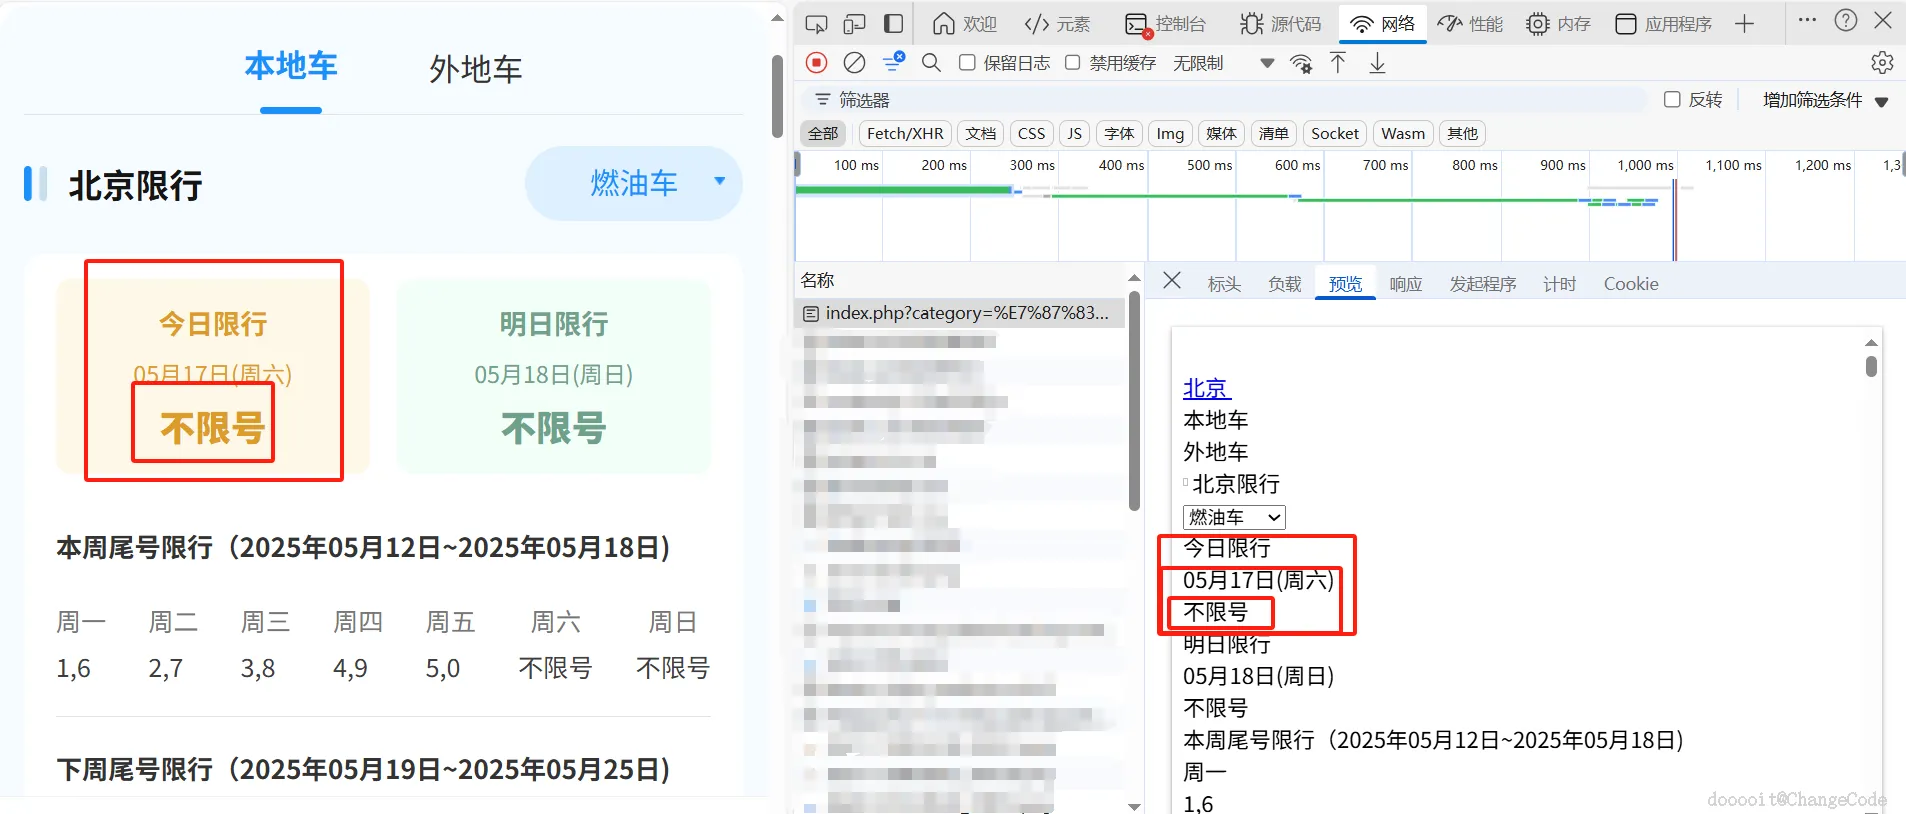
Task: Filter requests by 清单
Action: click(1273, 133)
